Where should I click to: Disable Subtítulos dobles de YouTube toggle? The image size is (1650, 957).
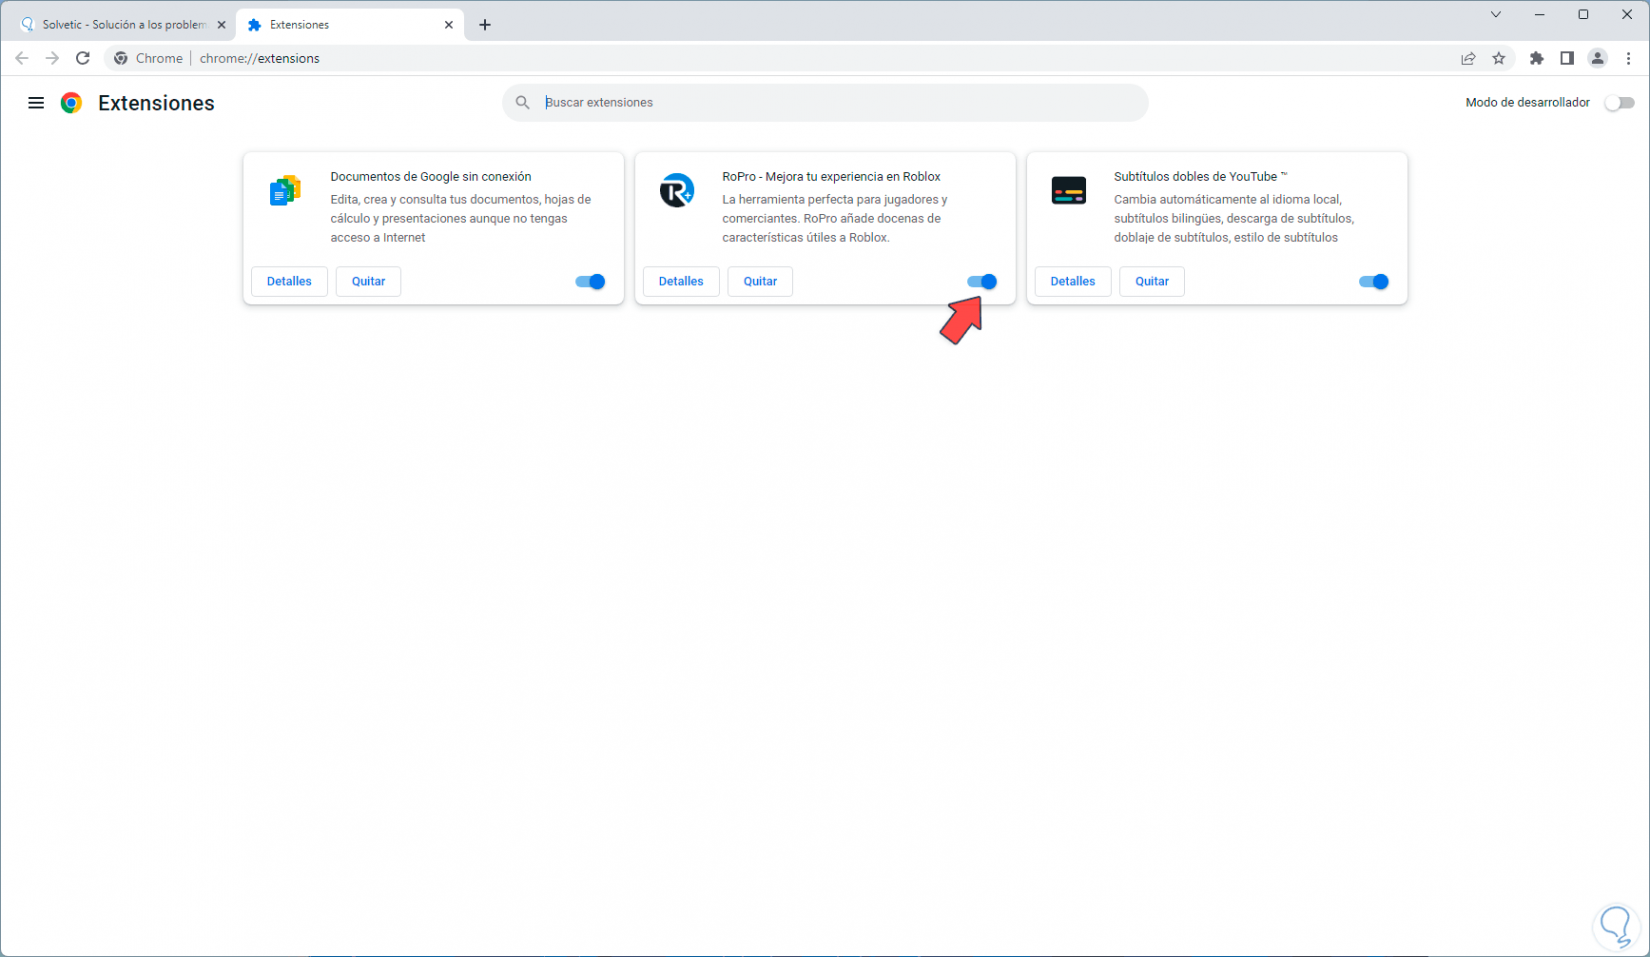point(1374,282)
